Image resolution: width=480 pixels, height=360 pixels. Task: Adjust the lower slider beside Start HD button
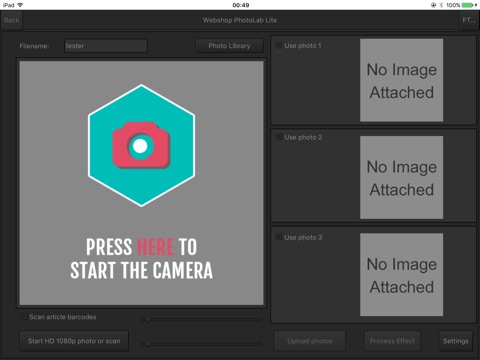[202, 344]
